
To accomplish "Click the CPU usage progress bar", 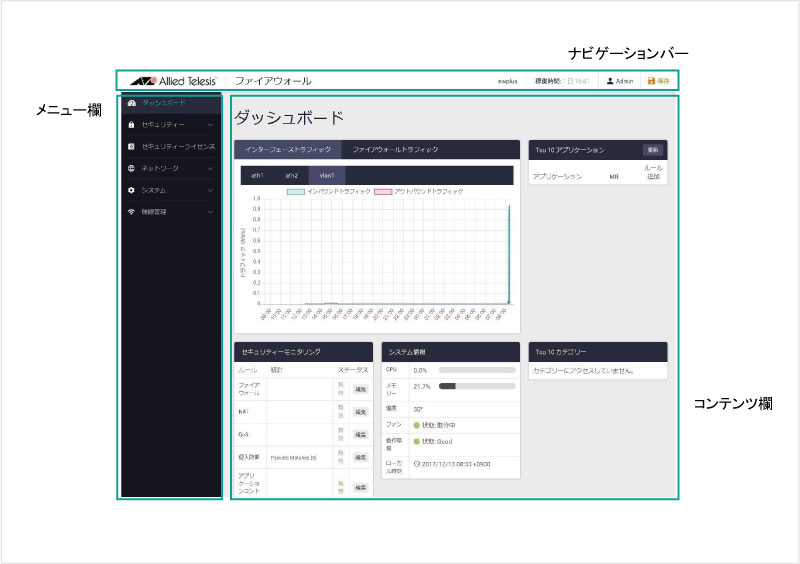I will [x=477, y=370].
